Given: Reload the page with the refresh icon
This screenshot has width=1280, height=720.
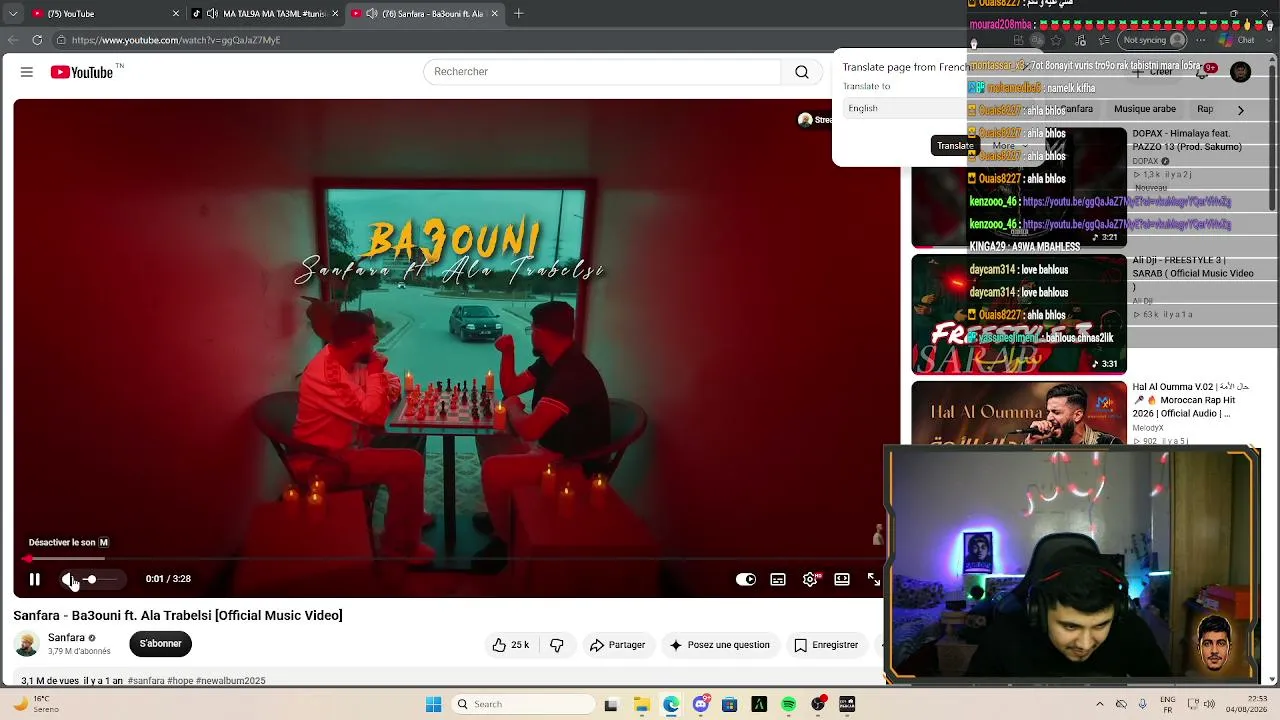Looking at the screenshot, I should [37, 40].
